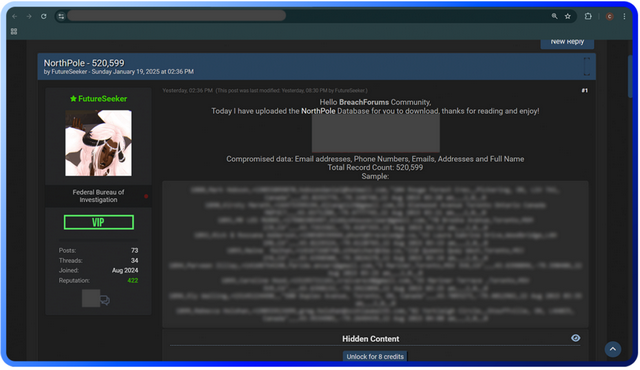640x370 pixels.
Task: Click the reputation value 422
Action: tap(133, 281)
